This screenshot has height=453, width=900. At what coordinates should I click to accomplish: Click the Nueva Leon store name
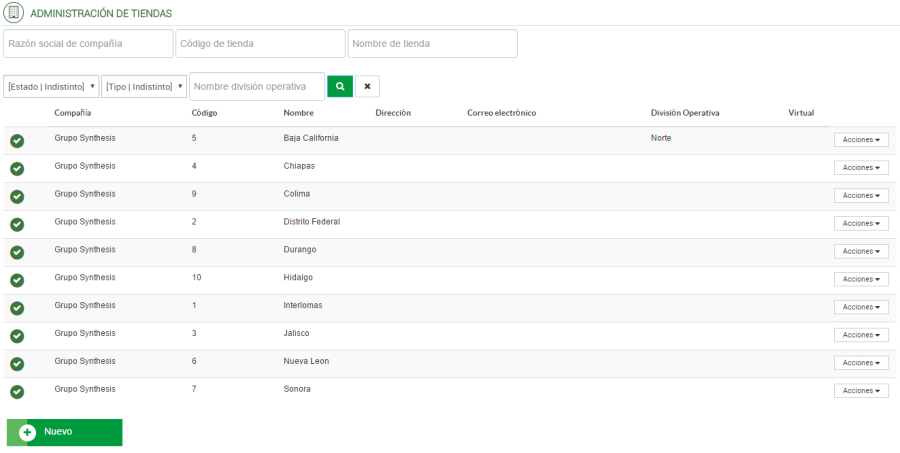coord(307,361)
